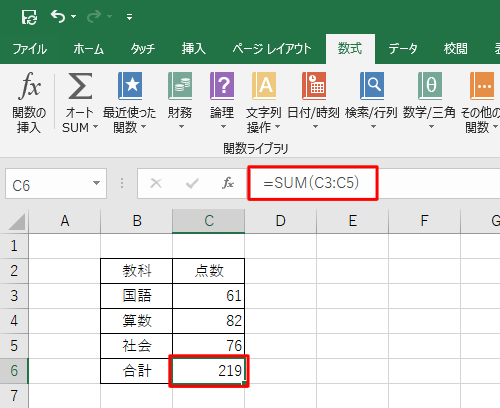Select row 7 header
This screenshot has height=408, width=500.
click(x=14, y=396)
